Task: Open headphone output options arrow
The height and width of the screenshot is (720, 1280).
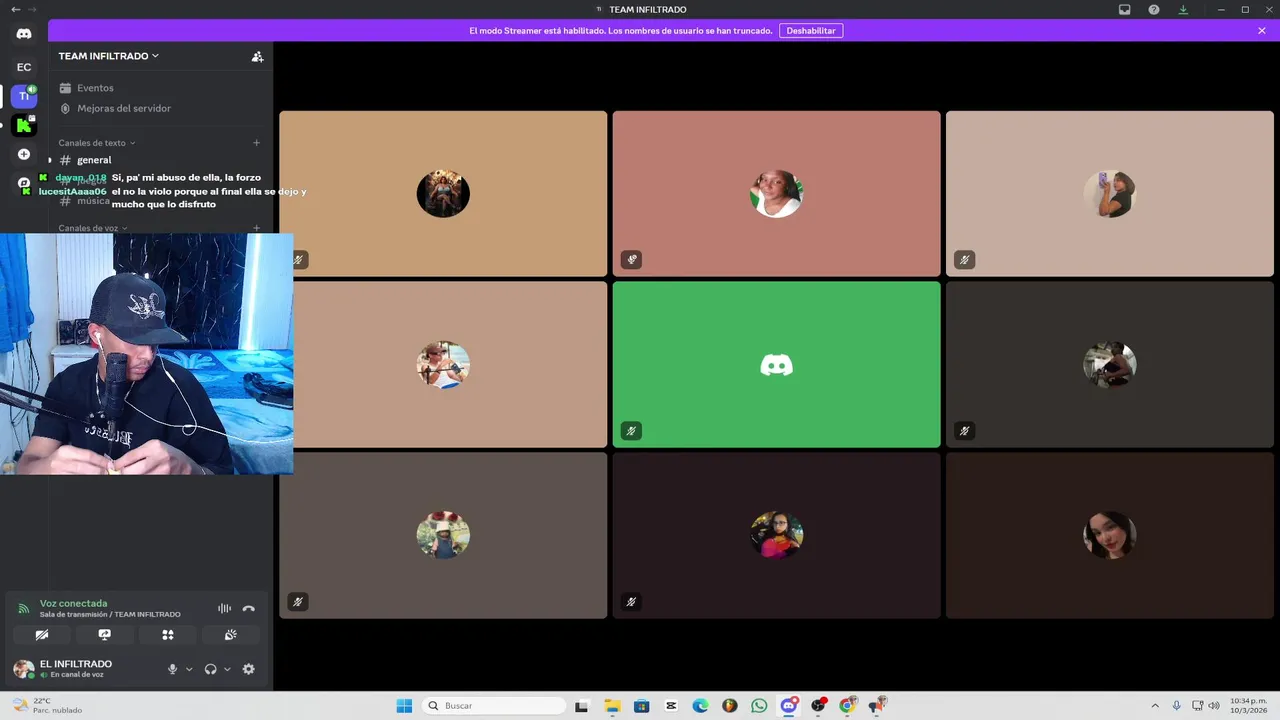Action: 227,669
